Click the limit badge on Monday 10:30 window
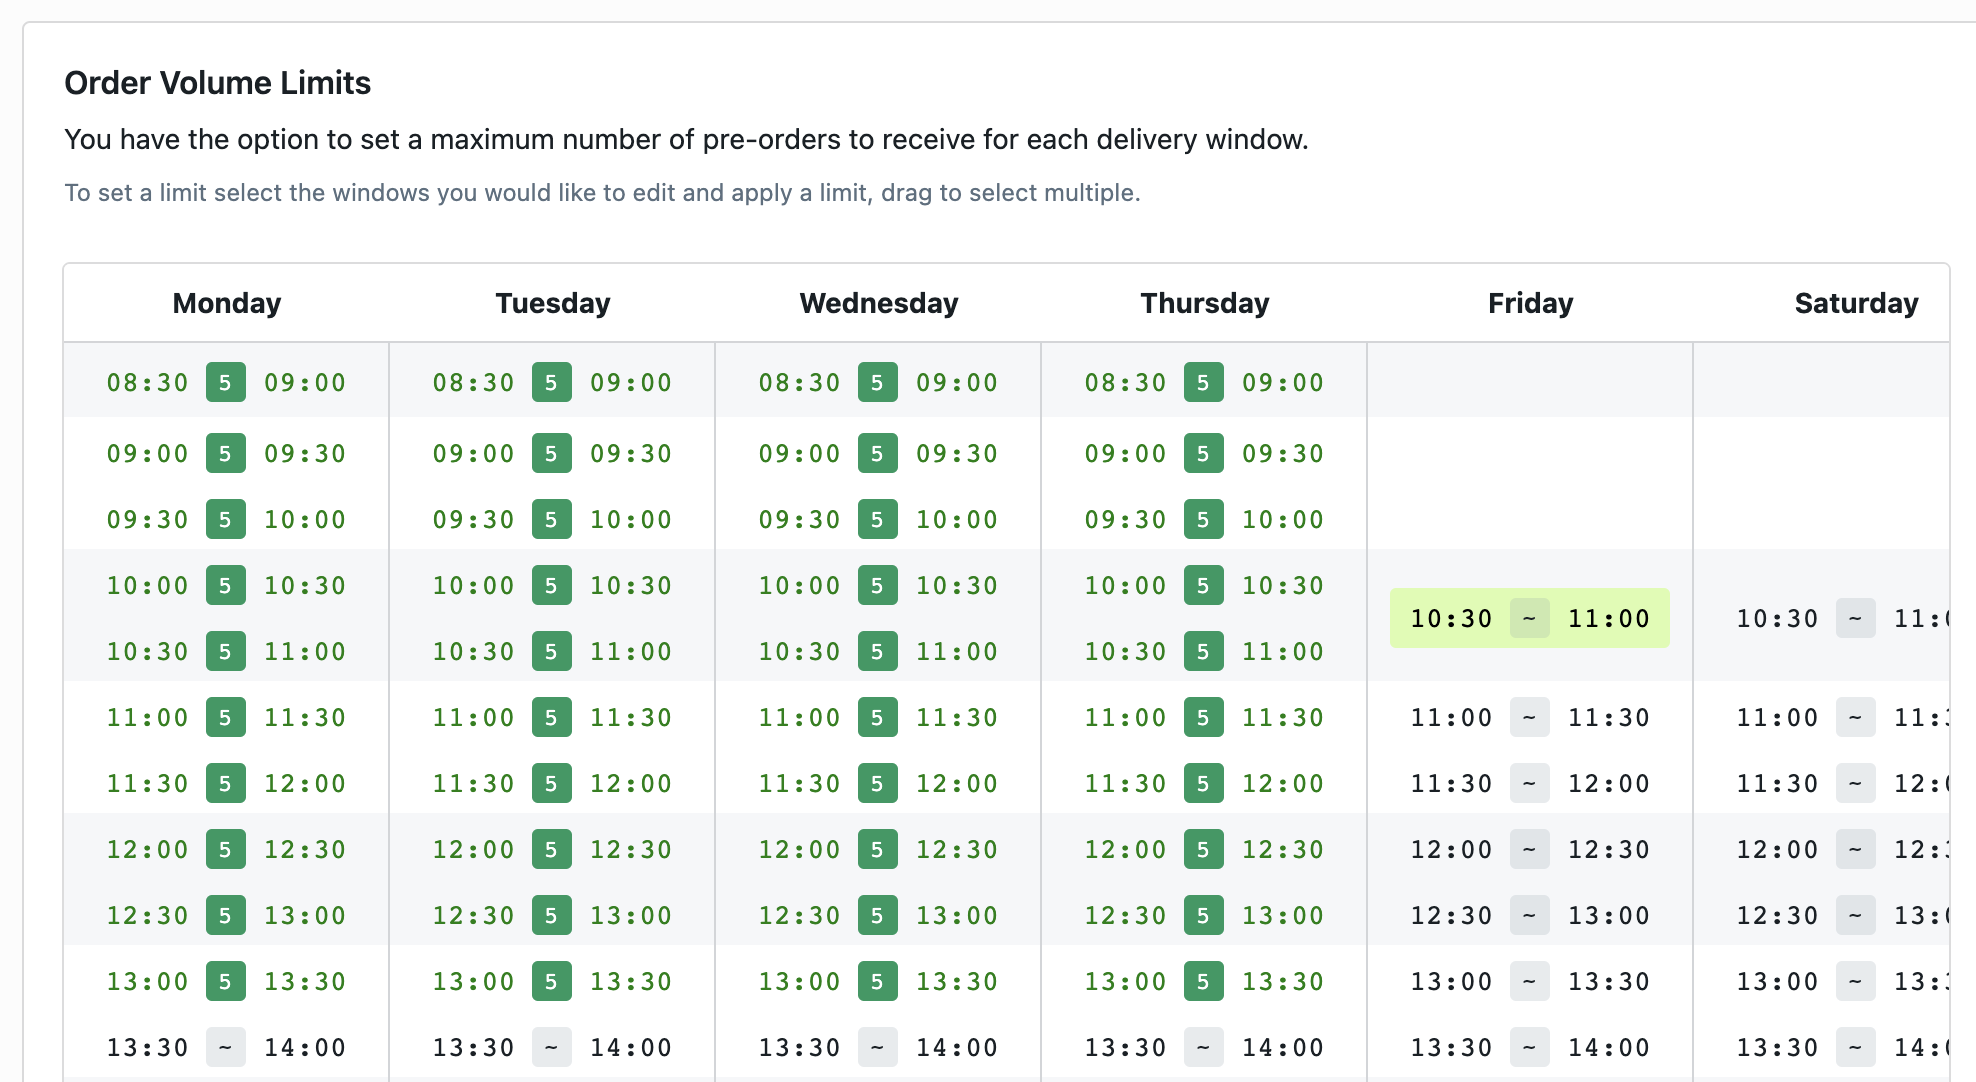The width and height of the screenshot is (1976, 1082). [226, 652]
